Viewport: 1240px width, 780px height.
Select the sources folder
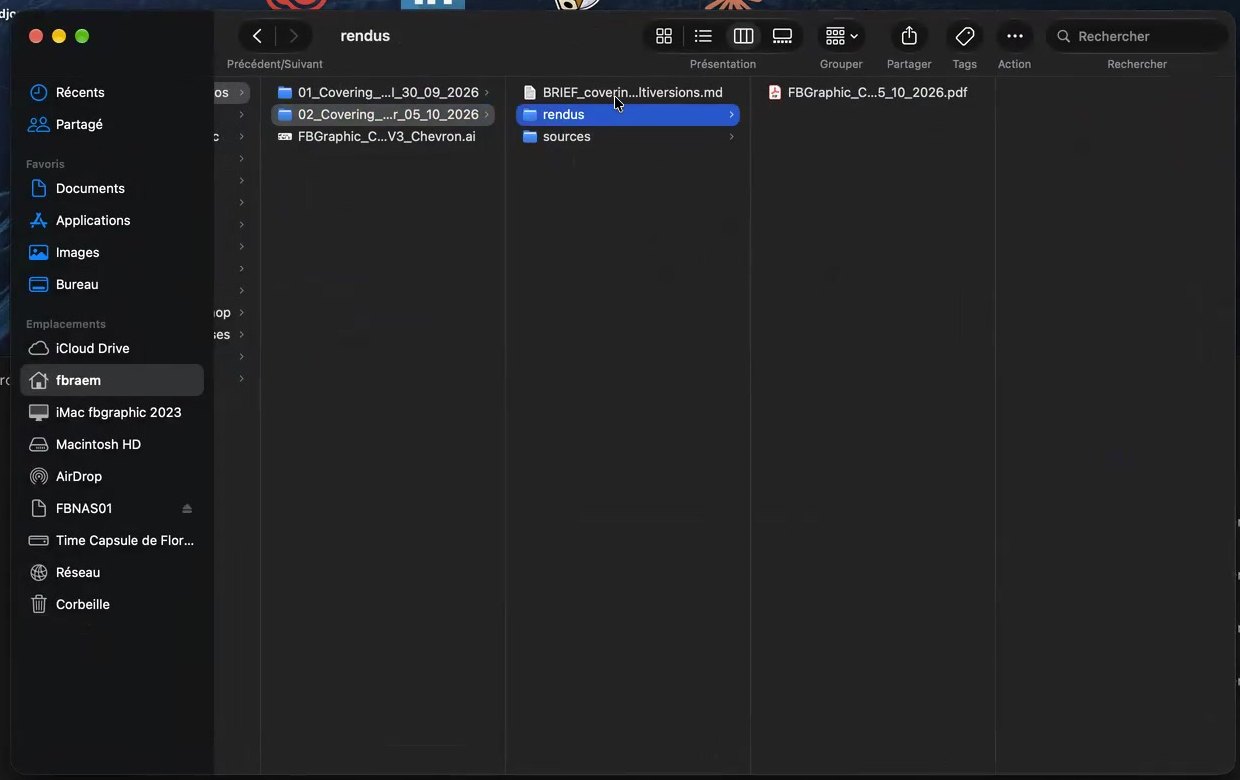628,136
